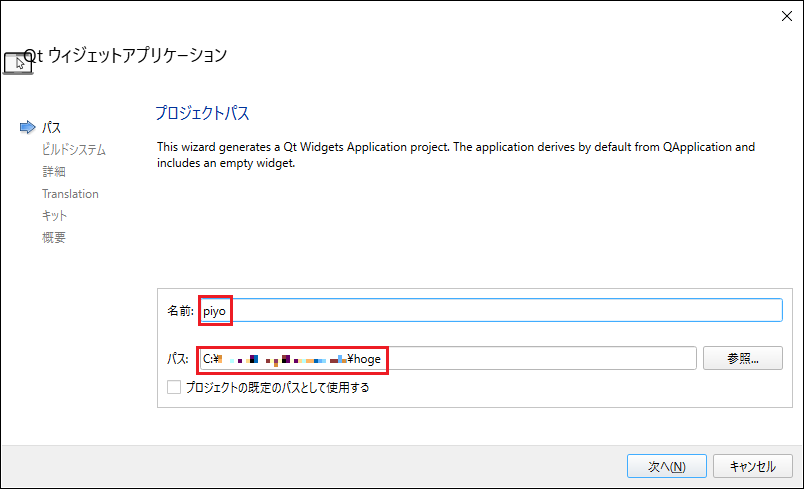Click the キャンセル button
804x489 pixels.
coord(753,466)
